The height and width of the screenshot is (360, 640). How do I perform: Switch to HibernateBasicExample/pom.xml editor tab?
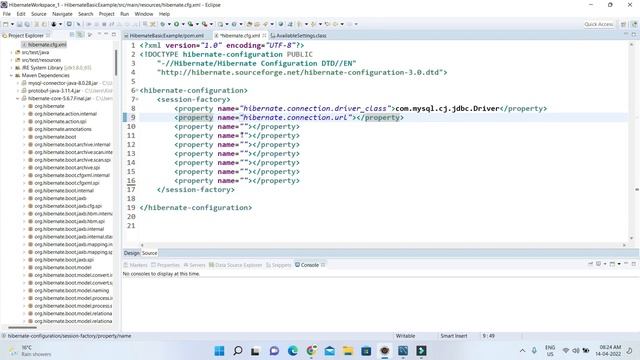[164, 36]
